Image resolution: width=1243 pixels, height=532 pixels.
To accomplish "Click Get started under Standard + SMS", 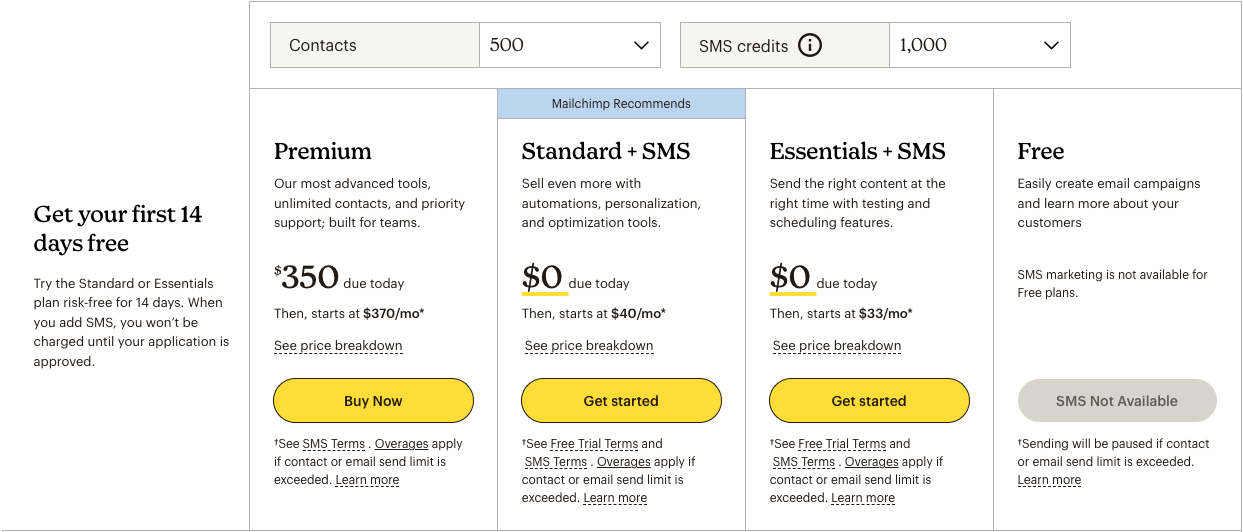I will click(x=621, y=401).
